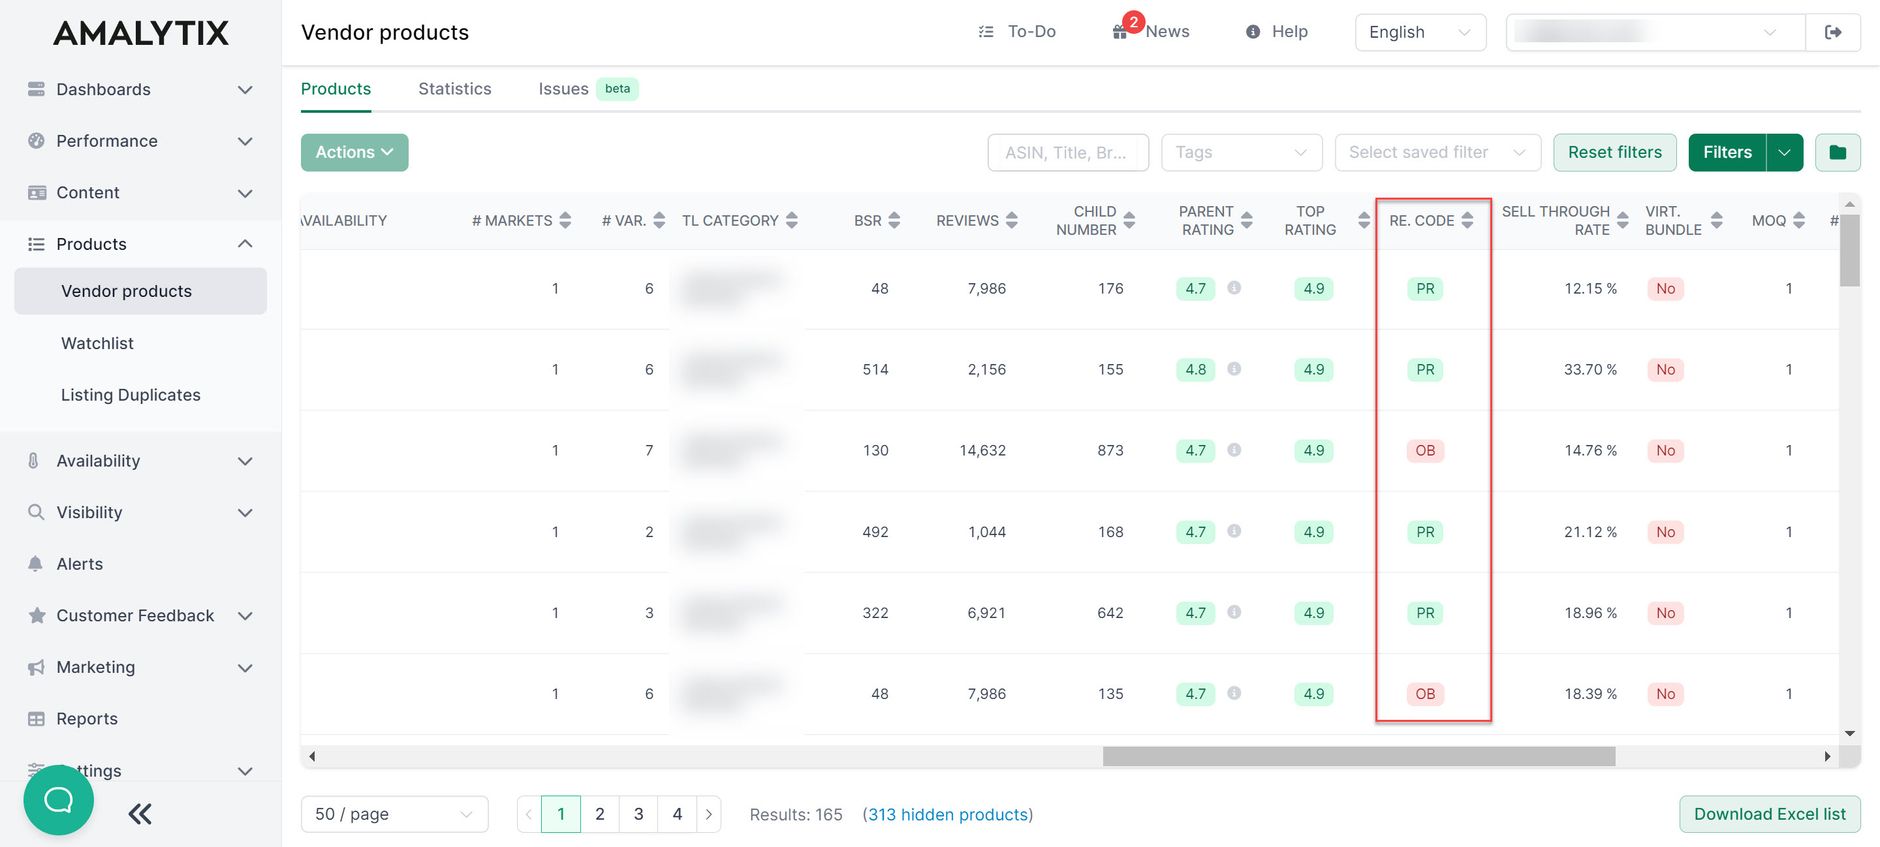Image resolution: width=1880 pixels, height=847 pixels.
Task: Click table horizontal scroll right arrow
Action: coord(1828,757)
